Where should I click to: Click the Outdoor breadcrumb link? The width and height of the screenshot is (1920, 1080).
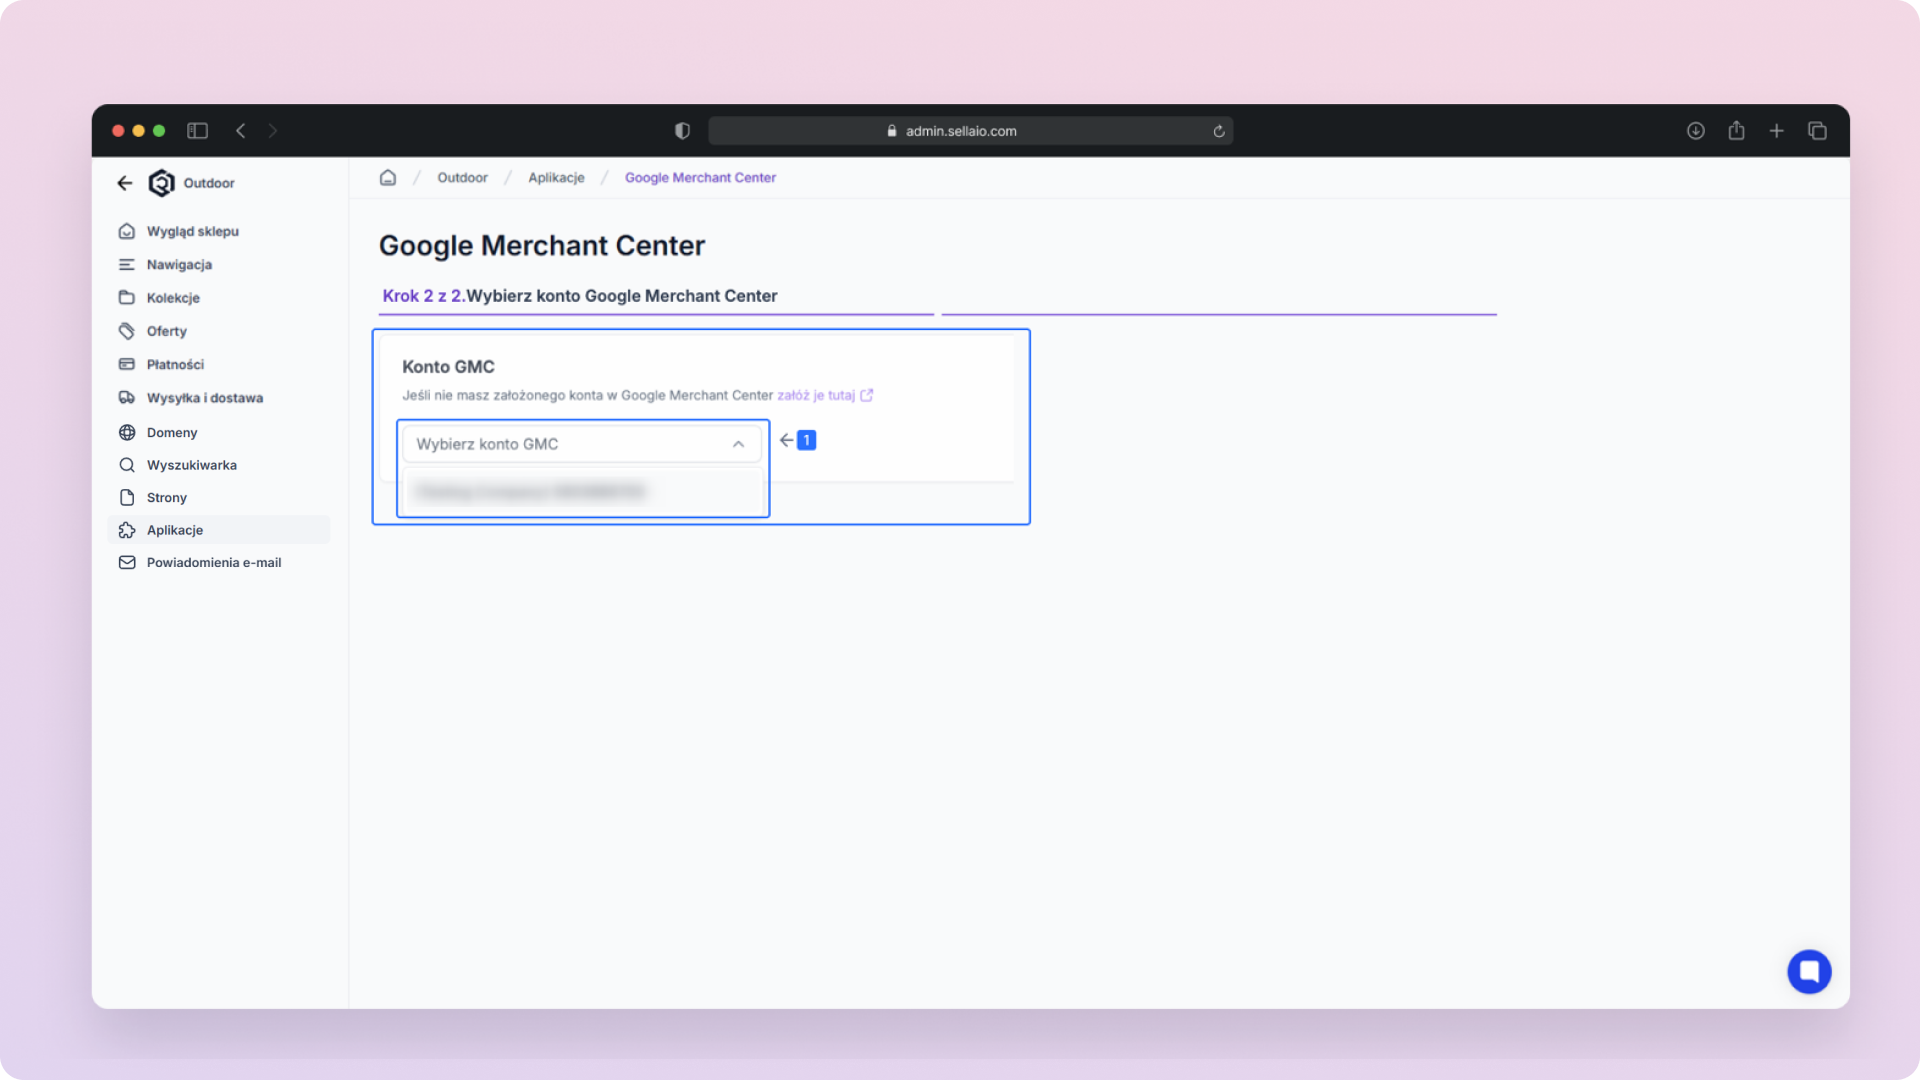[462, 178]
